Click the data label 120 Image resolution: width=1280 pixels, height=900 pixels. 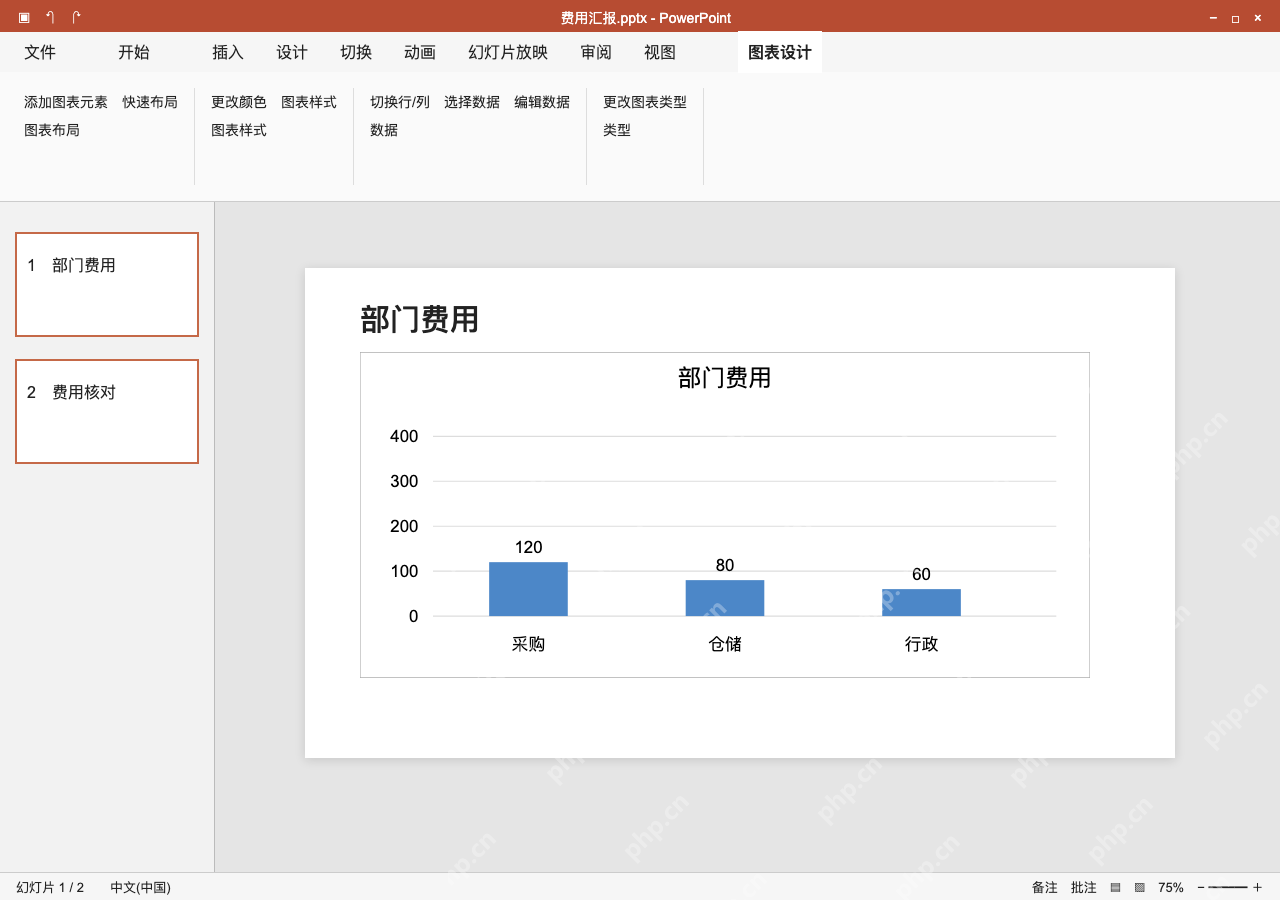[x=529, y=547]
